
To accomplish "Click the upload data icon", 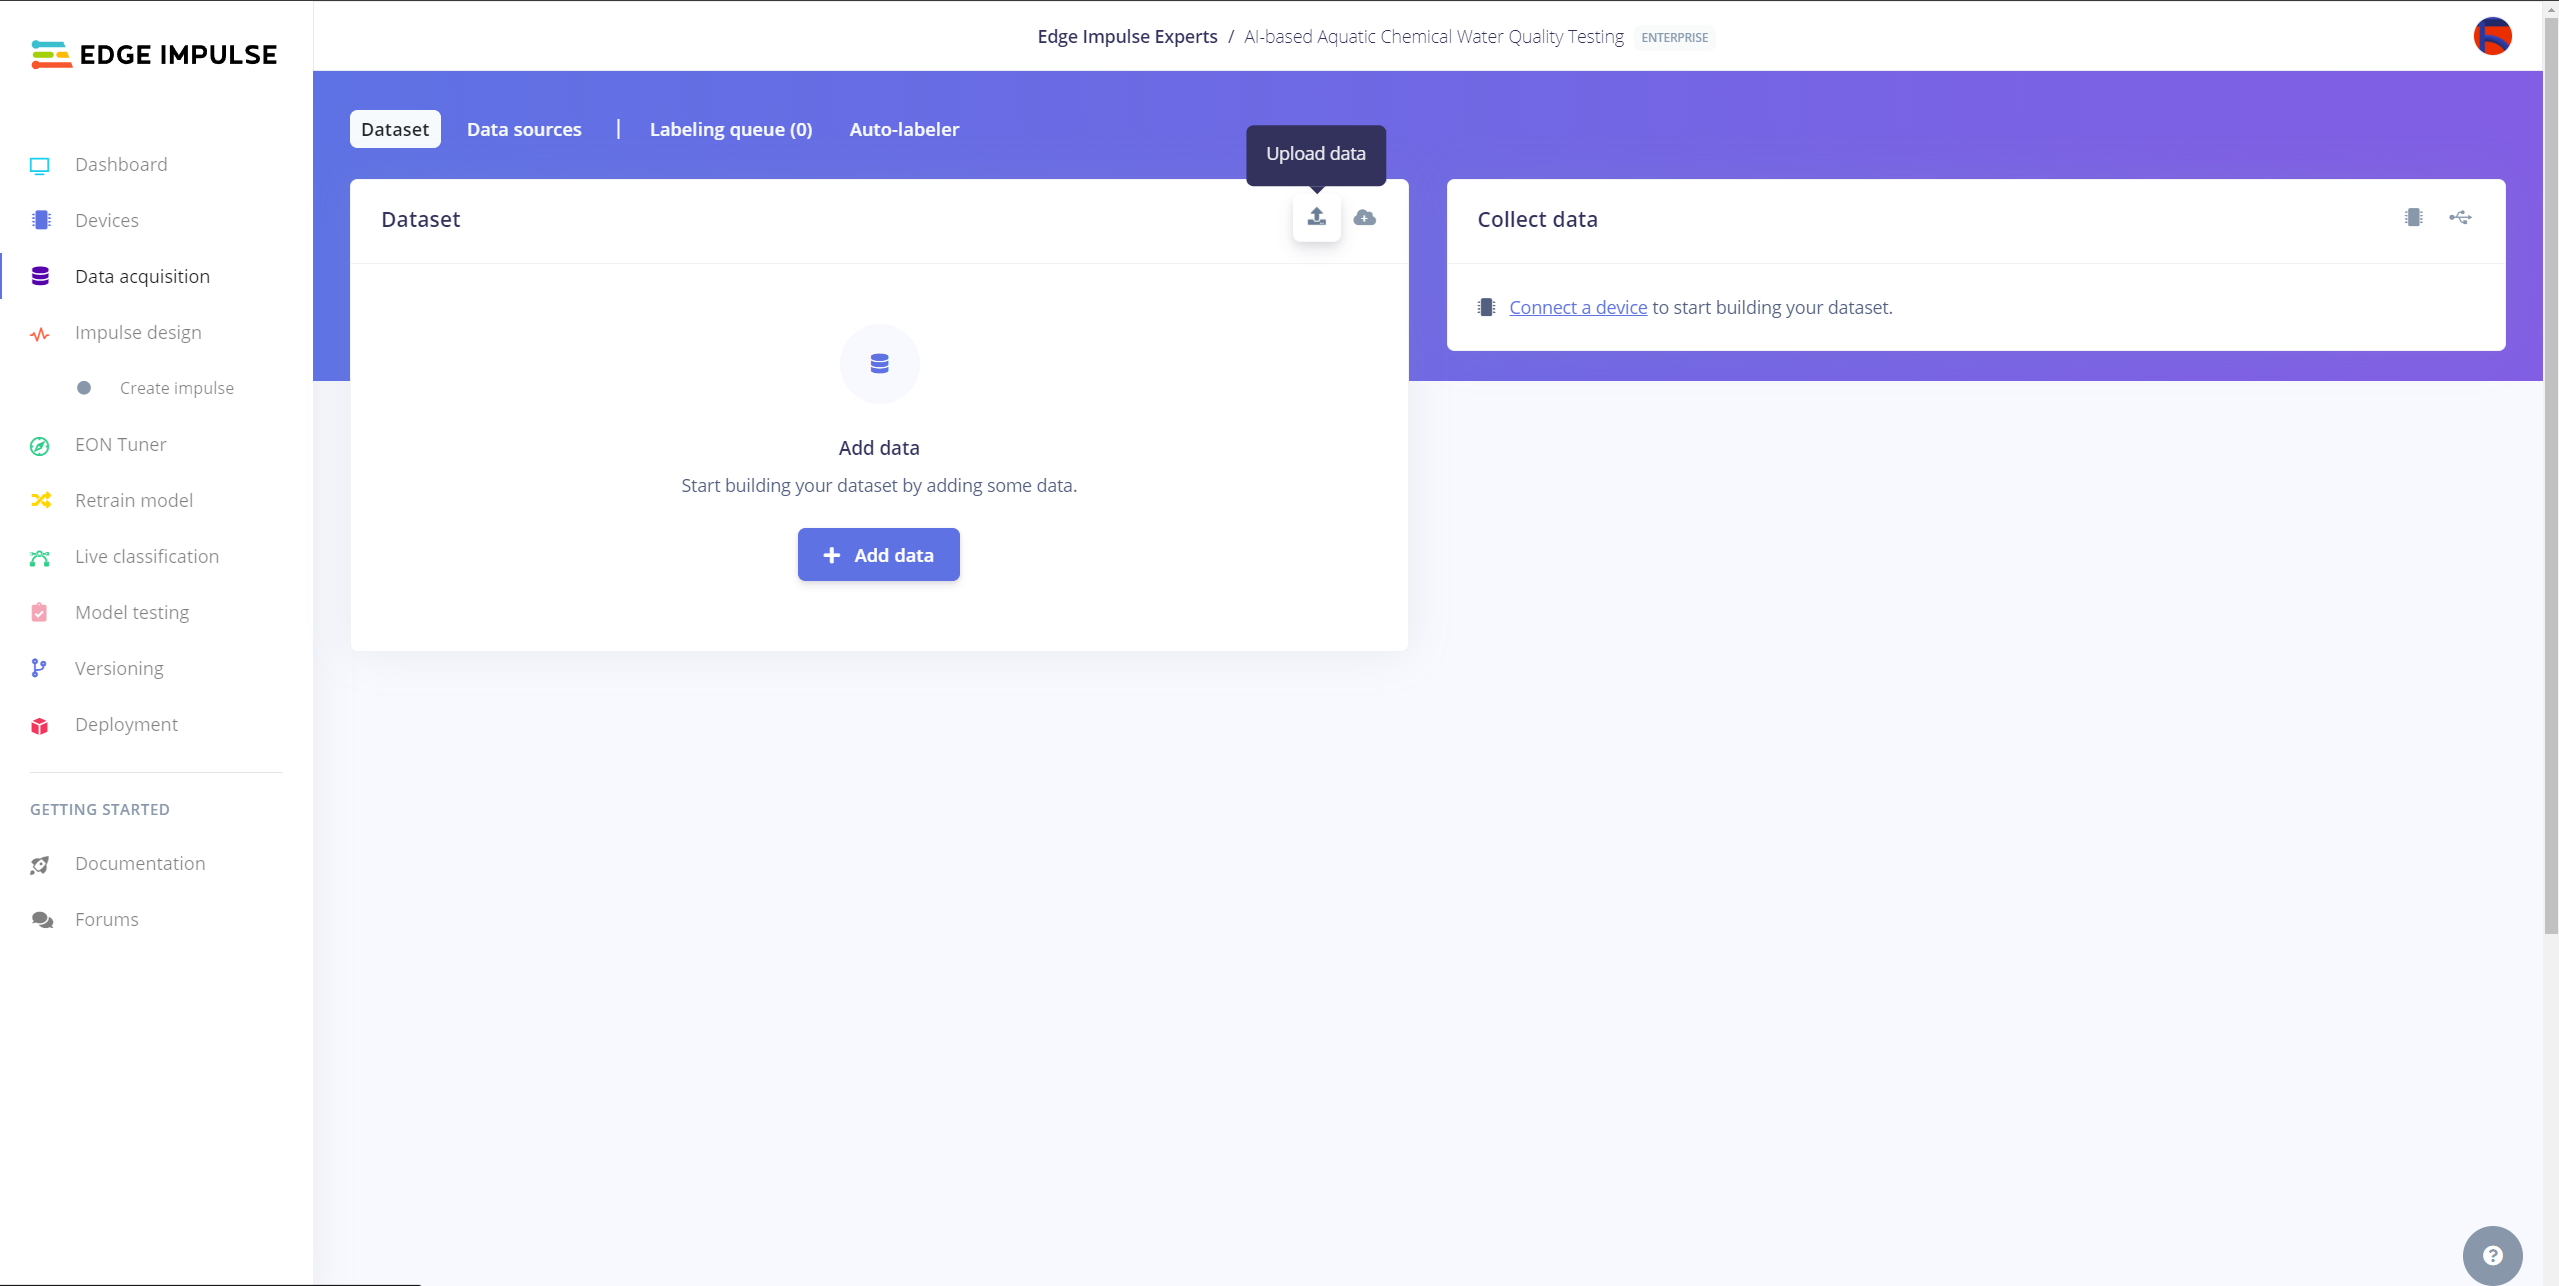I will [x=1316, y=217].
